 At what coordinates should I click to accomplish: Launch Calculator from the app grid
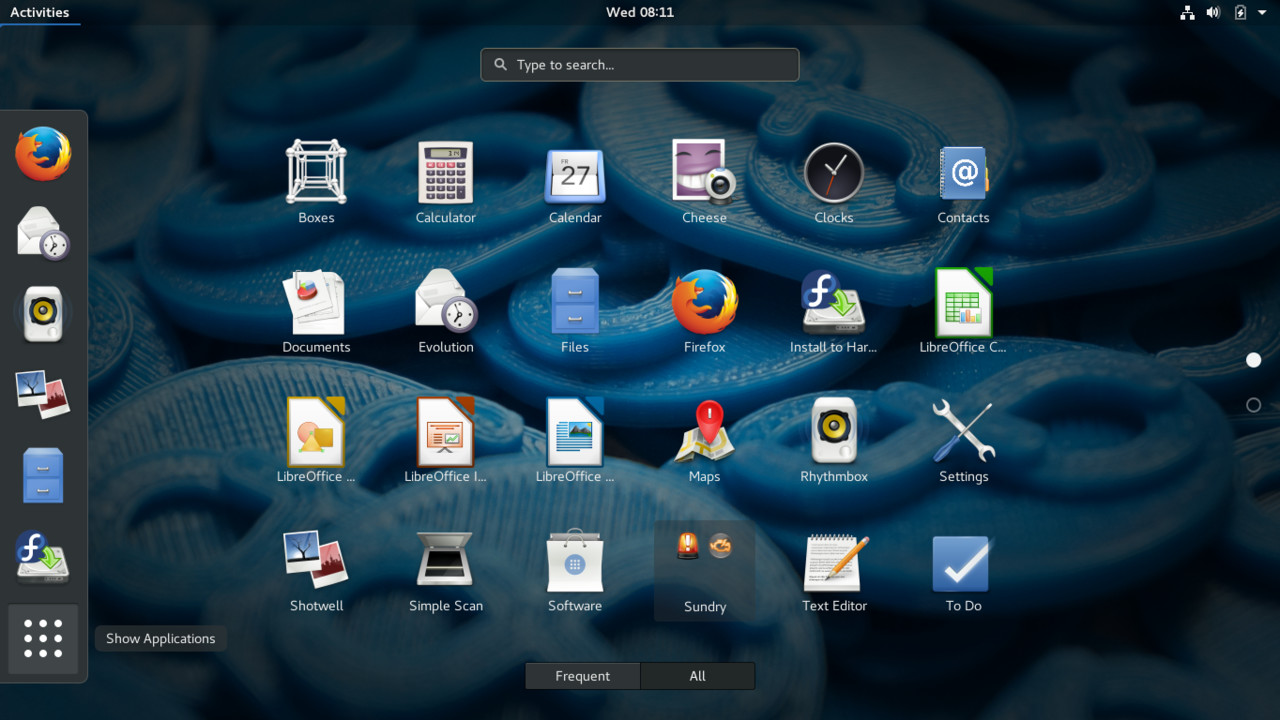click(x=446, y=183)
